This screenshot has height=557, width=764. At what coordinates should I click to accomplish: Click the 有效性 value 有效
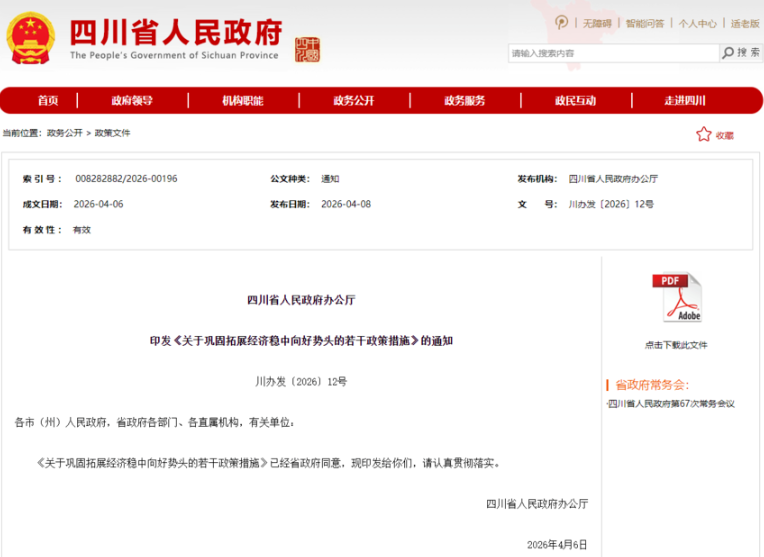82,230
